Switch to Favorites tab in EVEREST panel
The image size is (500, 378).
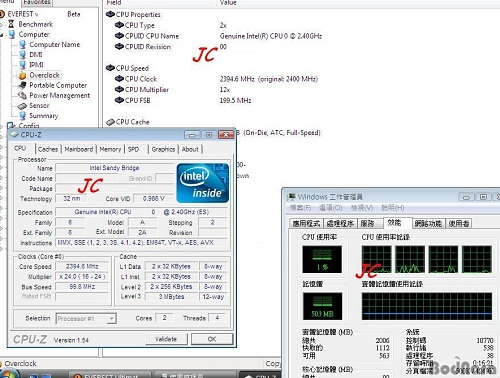pyautogui.click(x=37, y=3)
